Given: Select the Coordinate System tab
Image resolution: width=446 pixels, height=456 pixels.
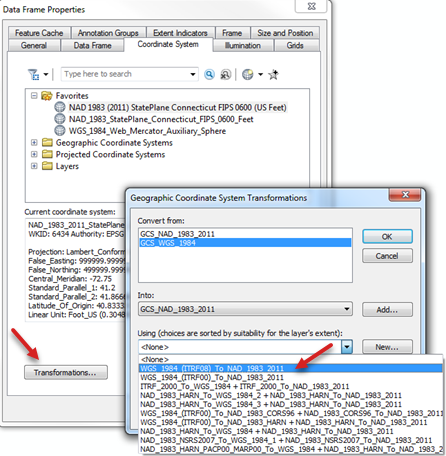Looking at the screenshot, I should point(168,44).
